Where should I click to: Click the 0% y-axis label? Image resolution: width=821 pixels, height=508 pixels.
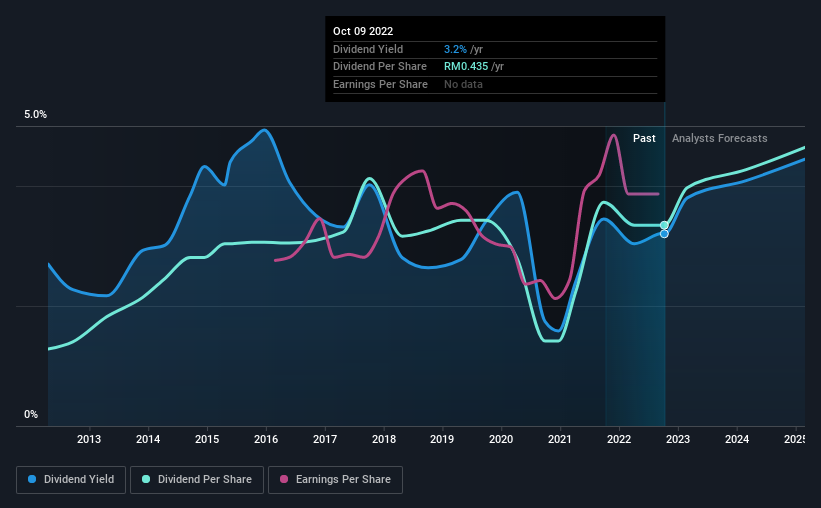tap(31, 414)
